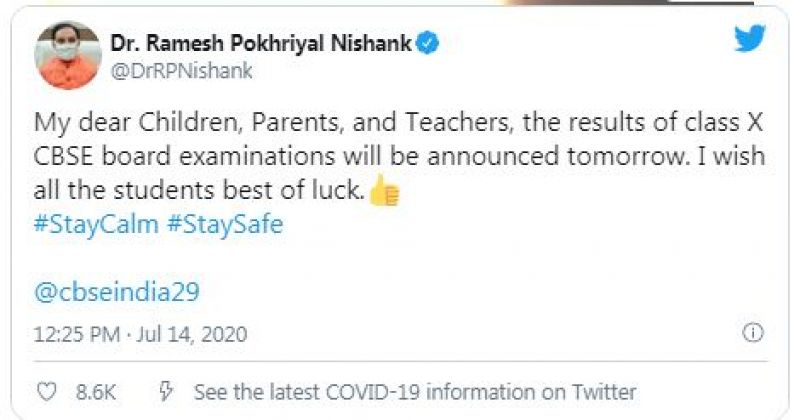Viewport: 800px width, 420px height.
Task: Open the #StaySafe hashtag
Action: coord(224,224)
